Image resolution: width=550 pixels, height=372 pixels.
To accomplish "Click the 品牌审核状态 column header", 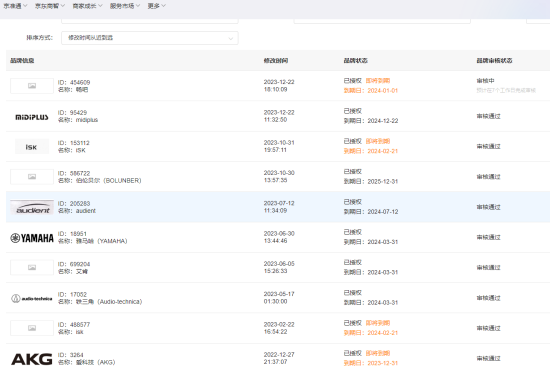I will 494,61.
